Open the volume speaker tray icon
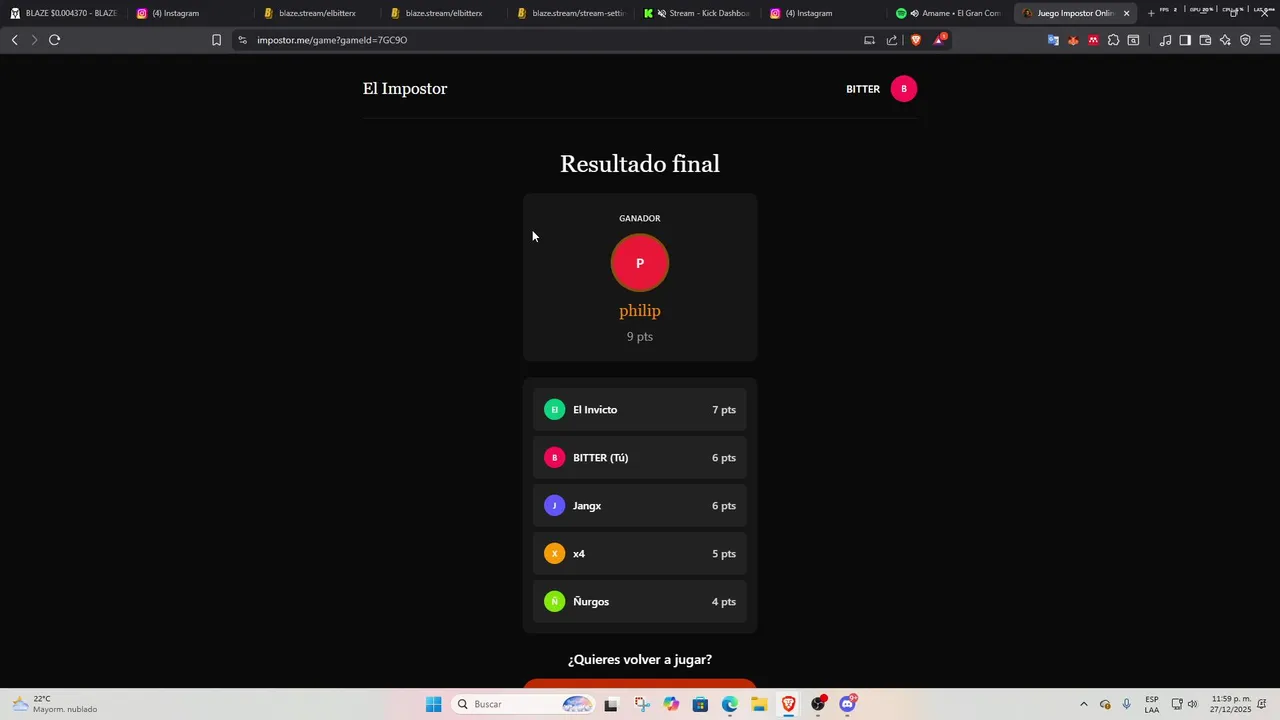This screenshot has width=1280, height=720. [x=1192, y=704]
